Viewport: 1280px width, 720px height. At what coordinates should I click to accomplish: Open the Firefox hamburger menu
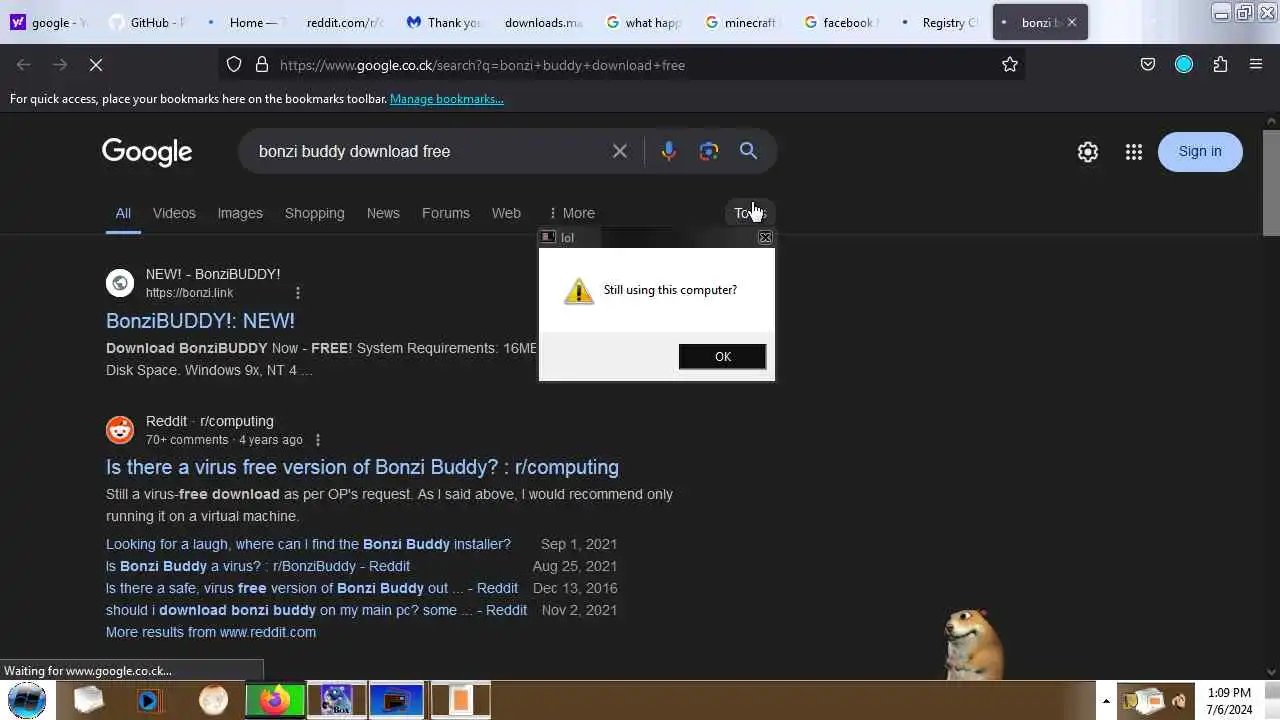click(1256, 65)
